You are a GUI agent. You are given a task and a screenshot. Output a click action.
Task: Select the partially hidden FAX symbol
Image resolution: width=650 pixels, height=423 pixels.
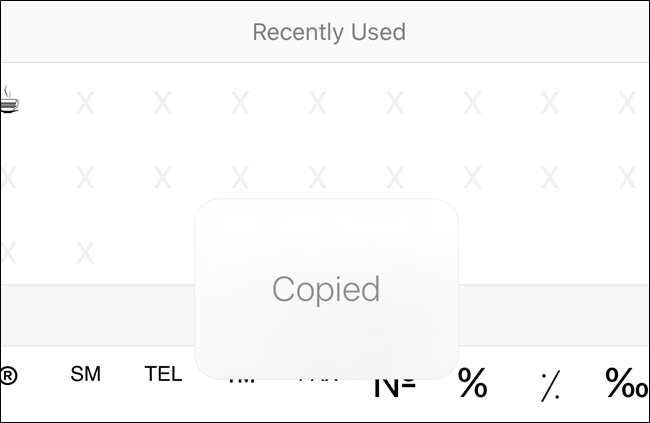(318, 379)
